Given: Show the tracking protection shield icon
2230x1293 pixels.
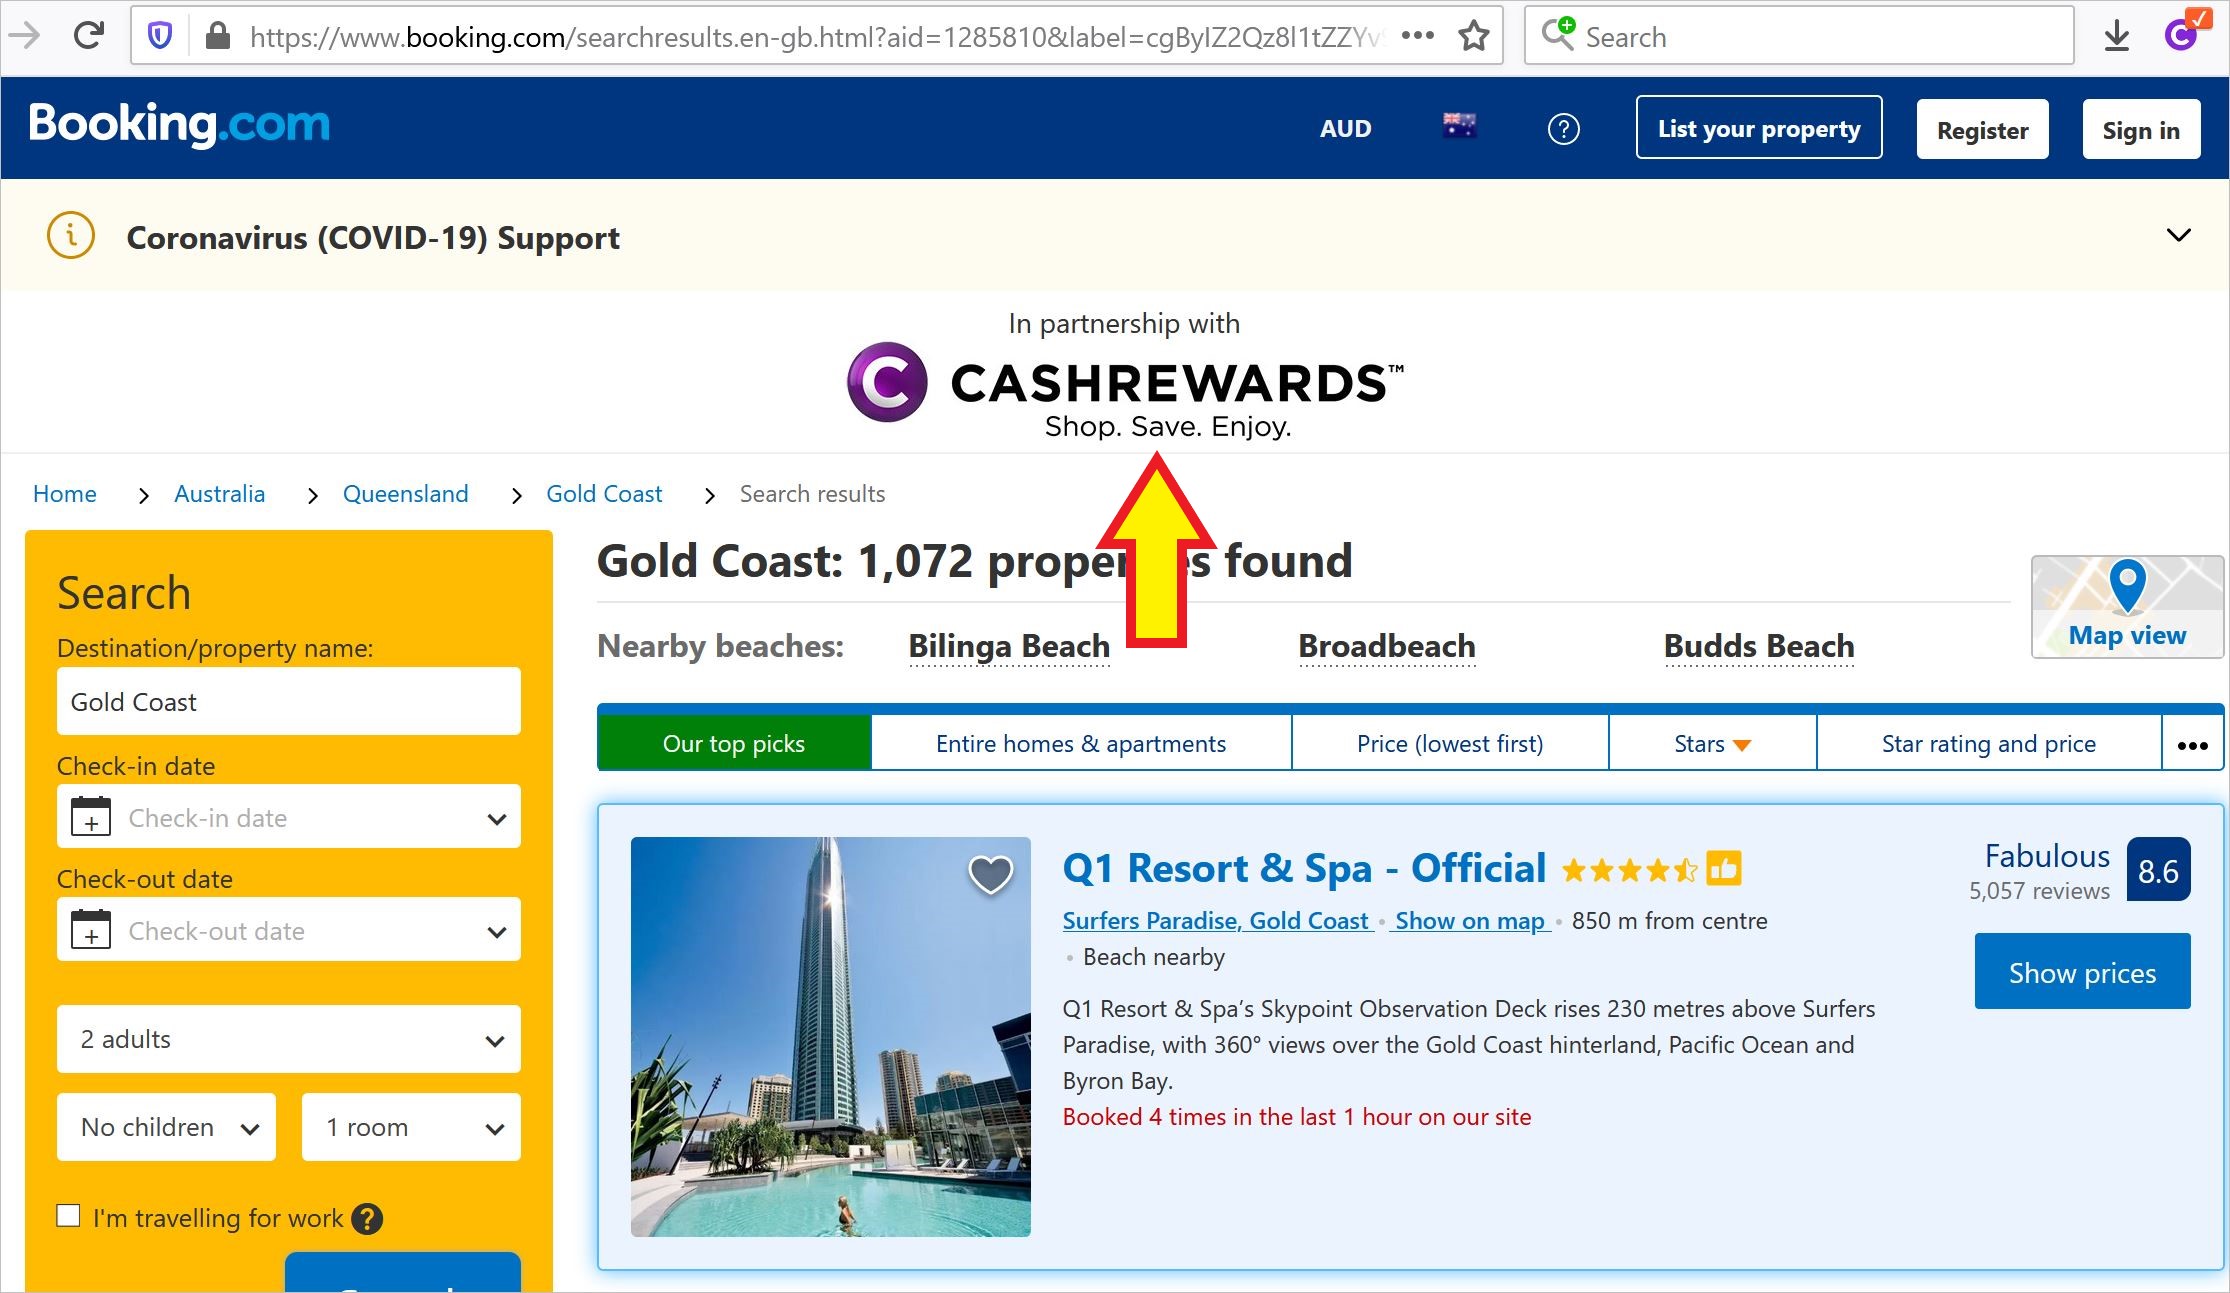Looking at the screenshot, I should (x=160, y=37).
